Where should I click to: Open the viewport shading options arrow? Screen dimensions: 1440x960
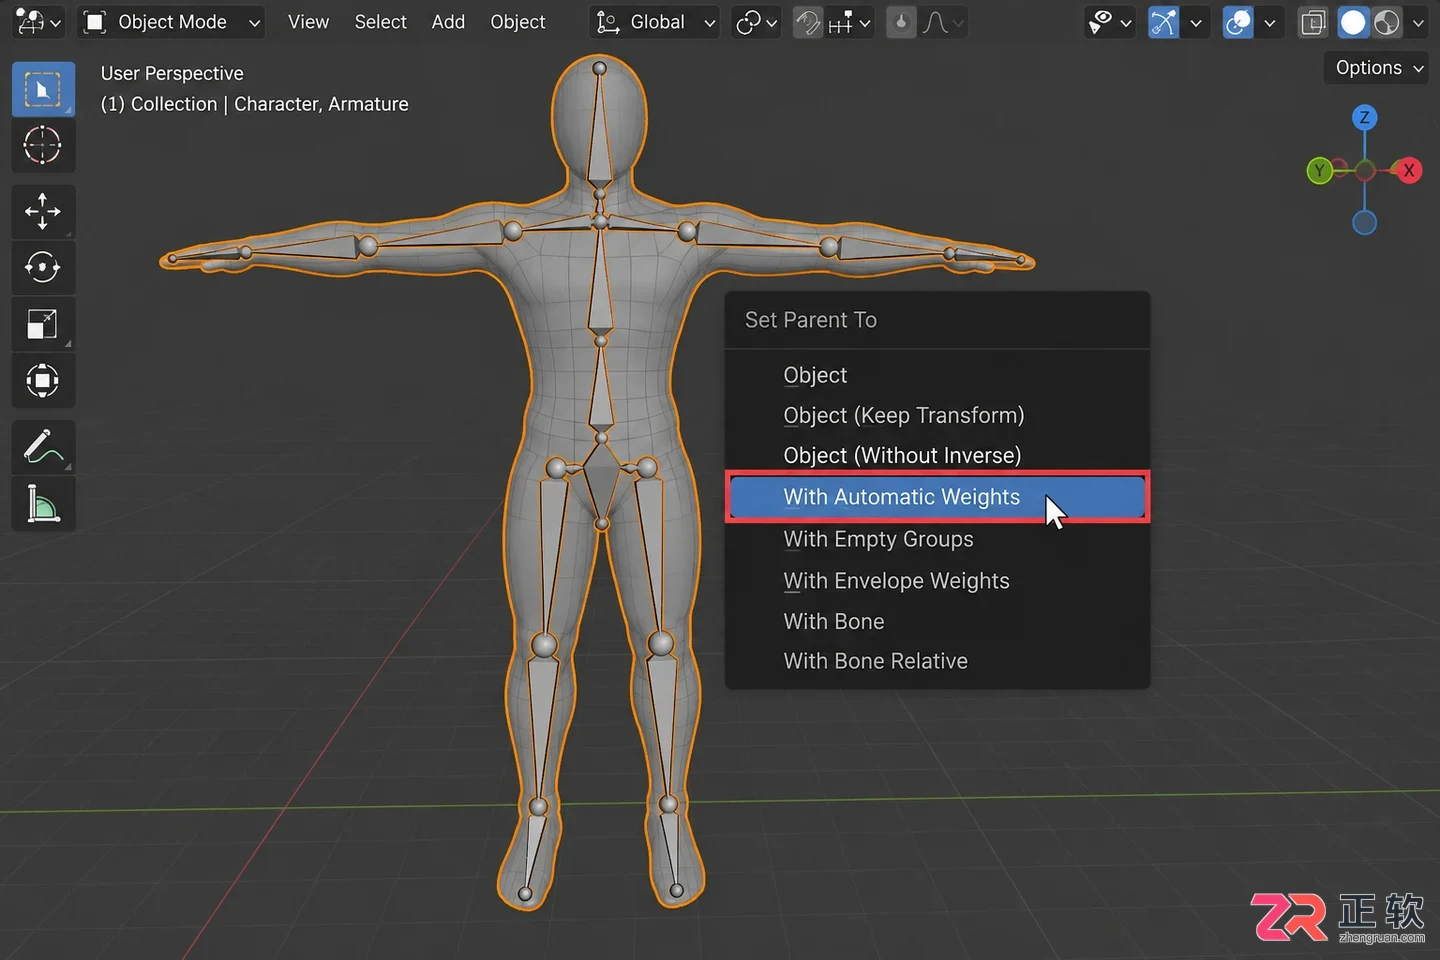(x=1418, y=22)
